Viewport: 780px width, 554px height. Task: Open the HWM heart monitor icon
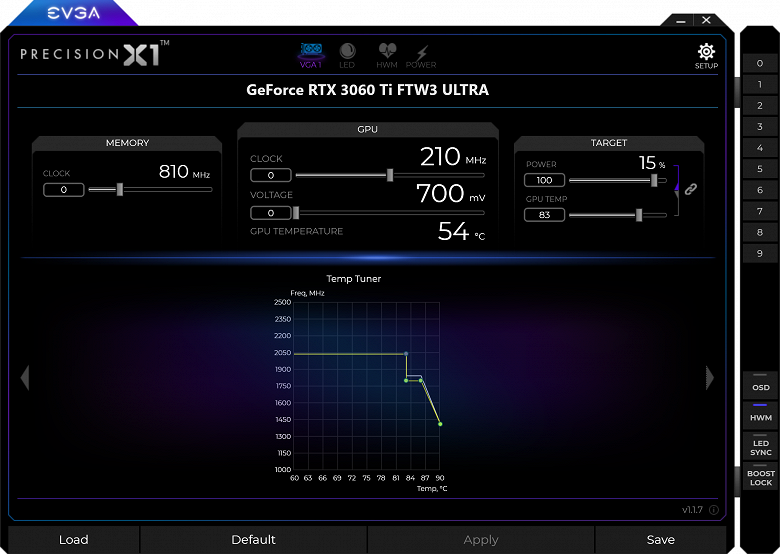pyautogui.click(x=387, y=55)
